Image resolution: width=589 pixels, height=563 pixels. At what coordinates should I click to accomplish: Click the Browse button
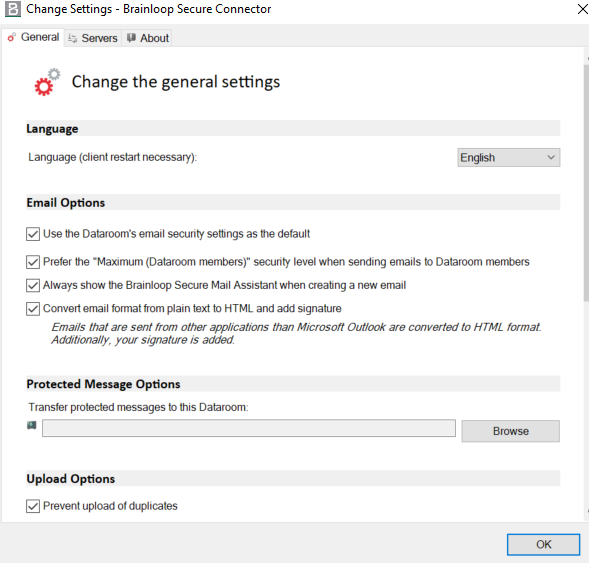pyautogui.click(x=510, y=431)
